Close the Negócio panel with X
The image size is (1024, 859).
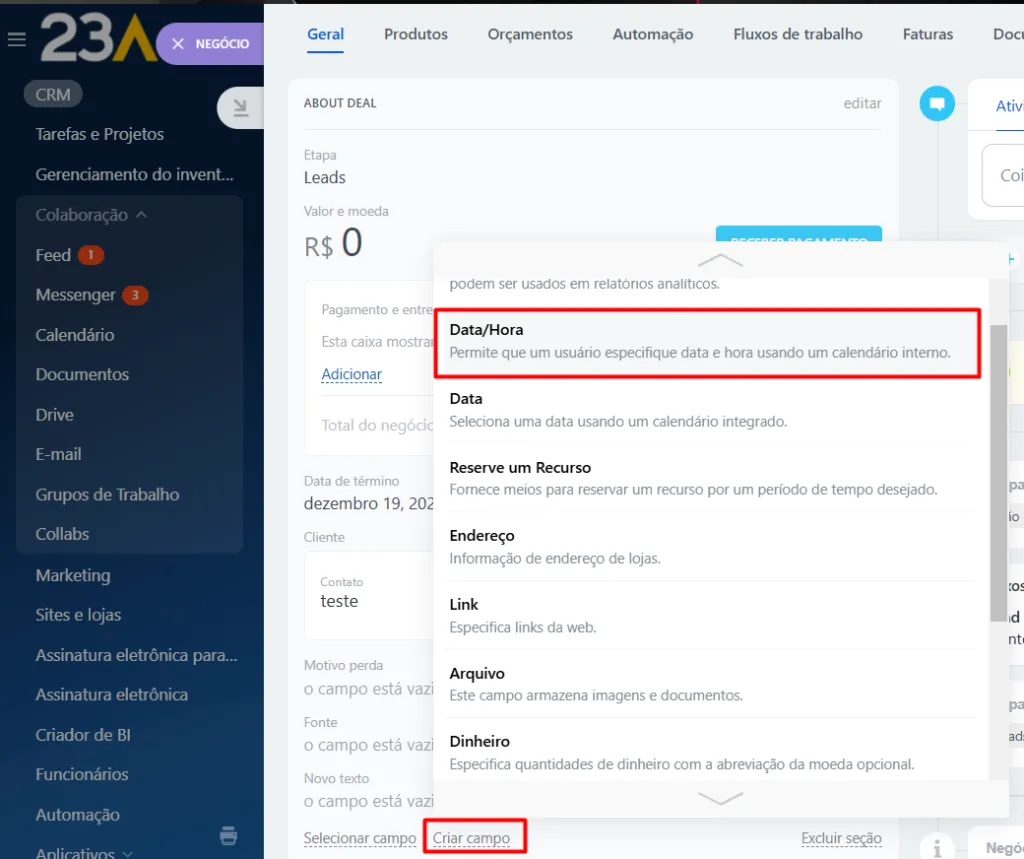coord(178,44)
